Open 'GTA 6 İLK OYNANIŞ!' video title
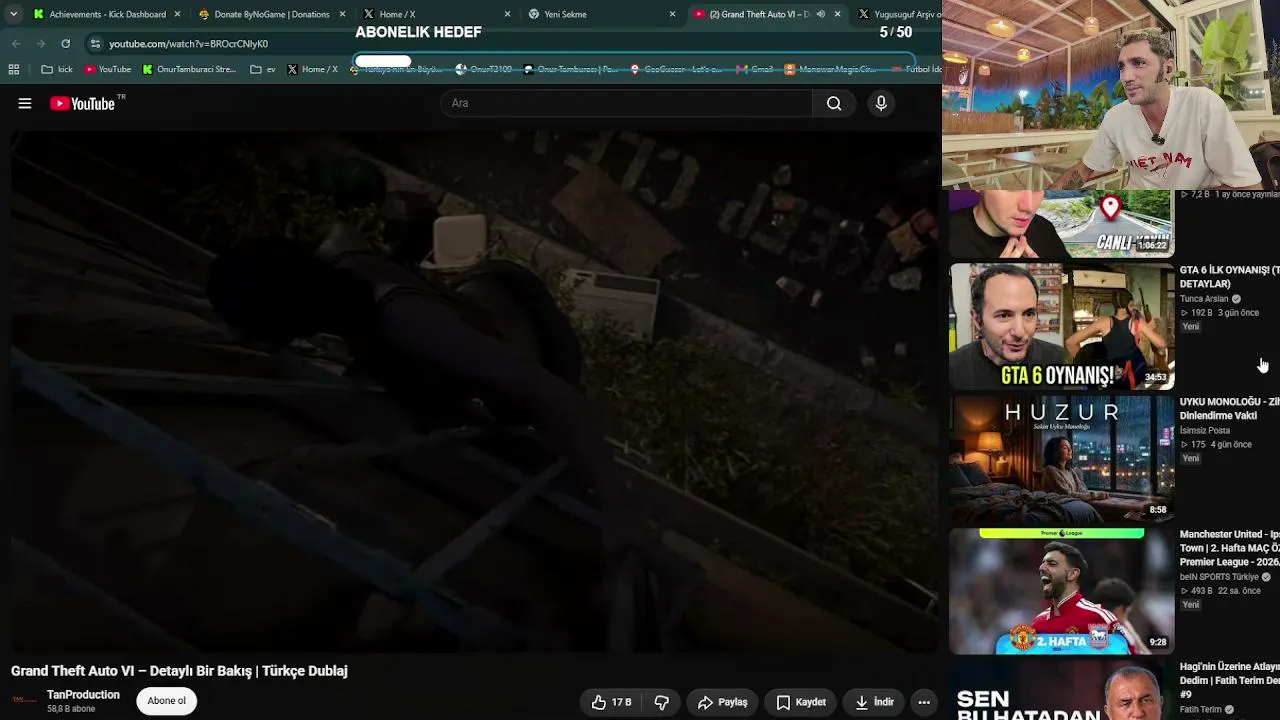This screenshot has height=720, width=1280. (x=1229, y=277)
